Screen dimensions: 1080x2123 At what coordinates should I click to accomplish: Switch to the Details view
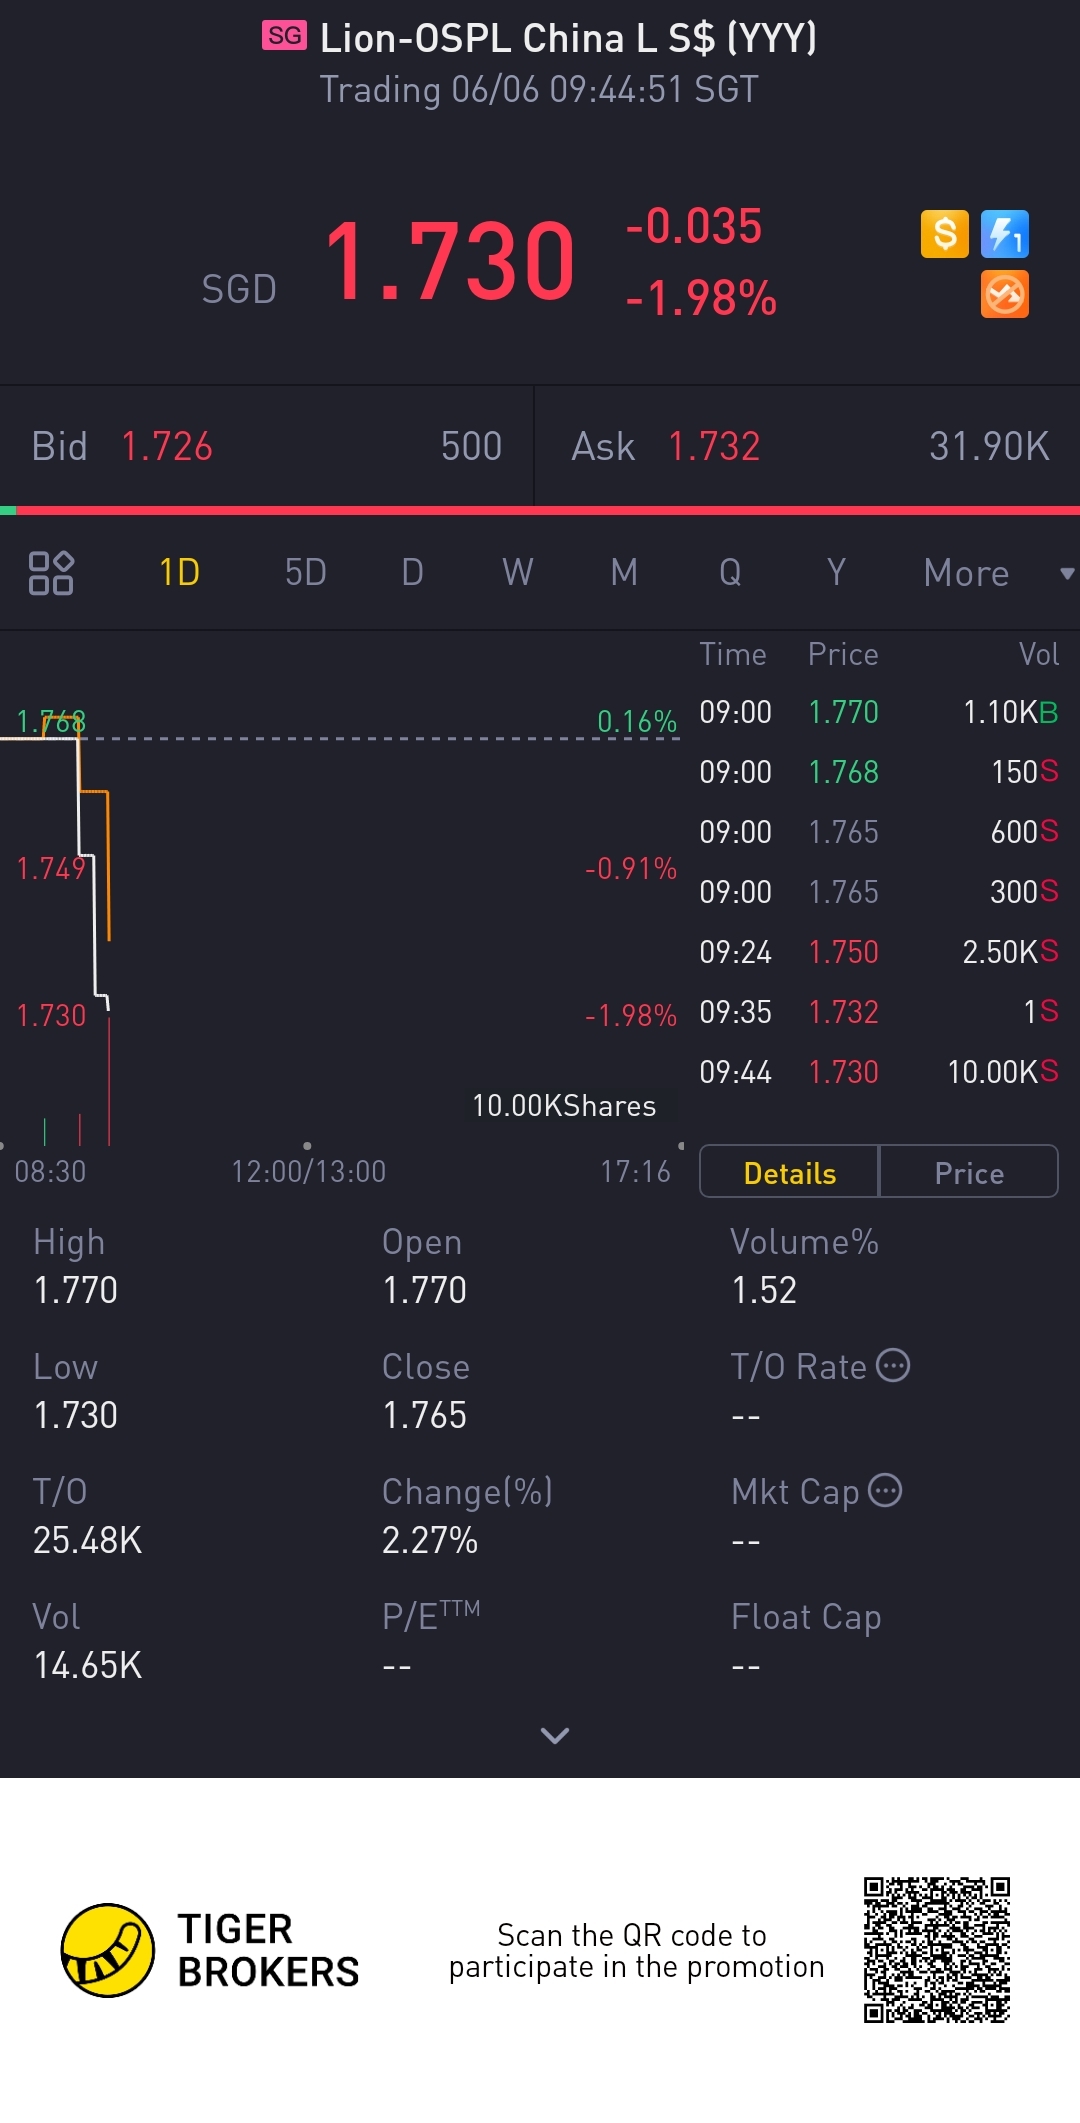[789, 1172]
